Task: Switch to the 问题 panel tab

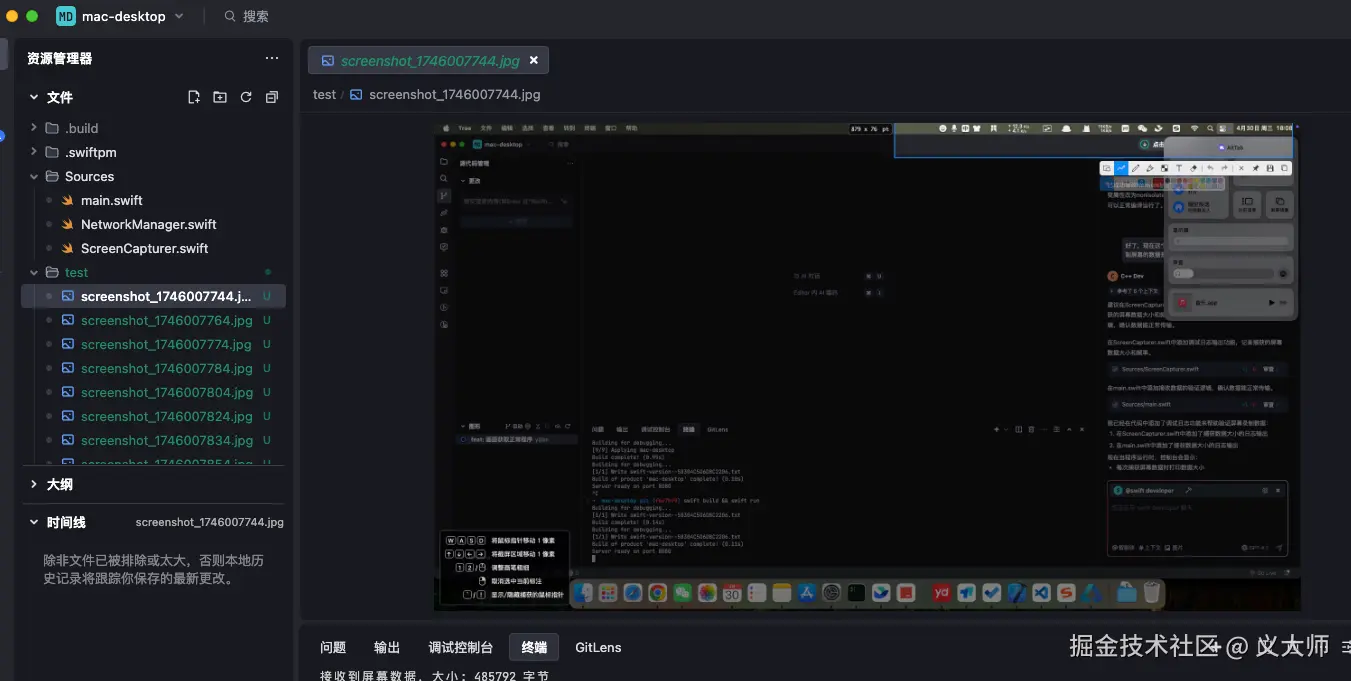Action: pyautogui.click(x=333, y=647)
